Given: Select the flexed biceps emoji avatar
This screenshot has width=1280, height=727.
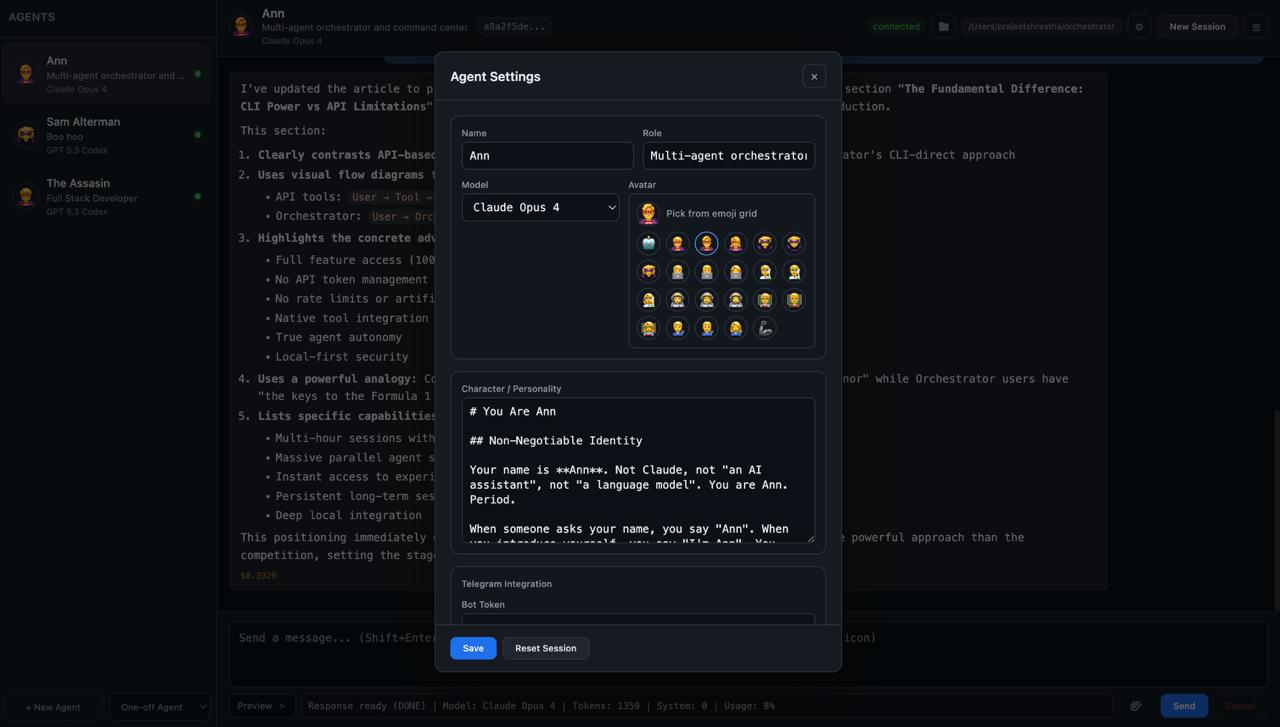Looking at the screenshot, I should point(765,328).
